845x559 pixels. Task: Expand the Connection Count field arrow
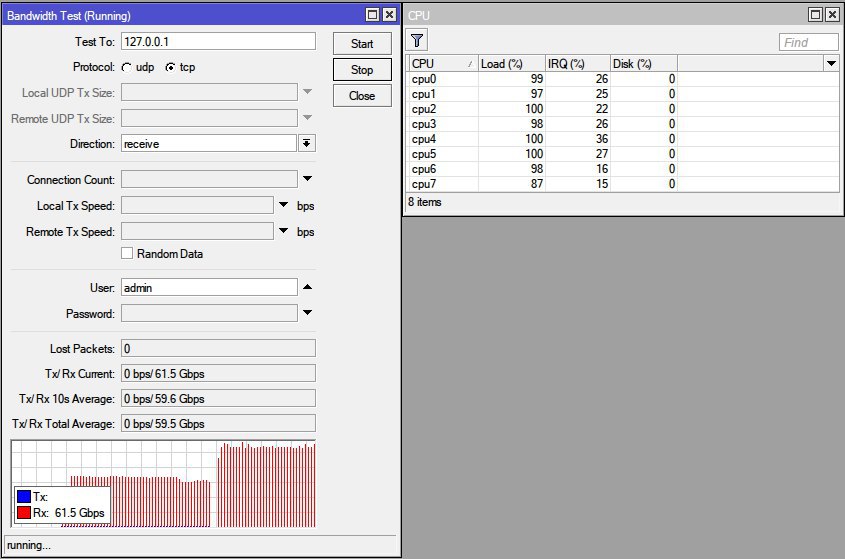pos(307,178)
